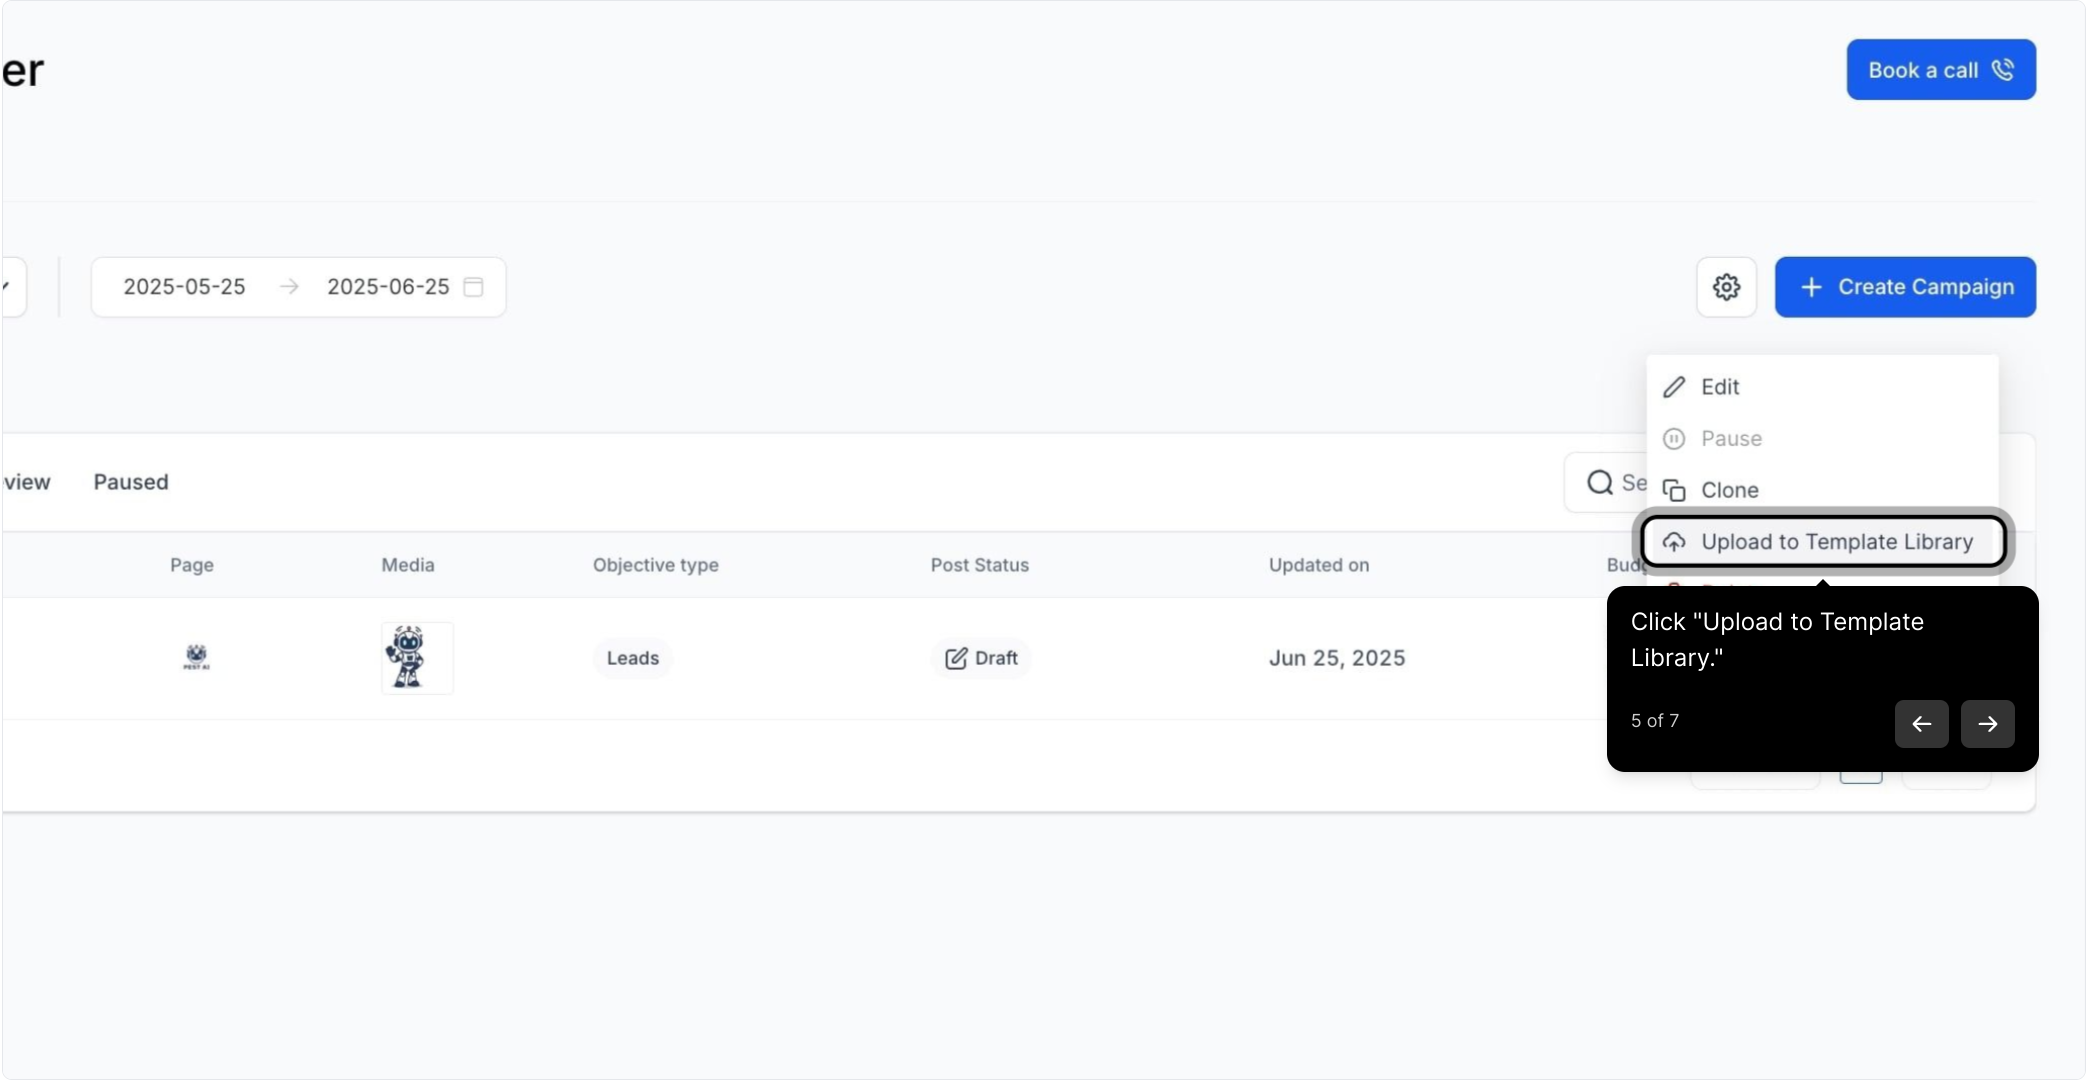Click the Updated on column header
The image size is (2088, 1080).
(1318, 565)
